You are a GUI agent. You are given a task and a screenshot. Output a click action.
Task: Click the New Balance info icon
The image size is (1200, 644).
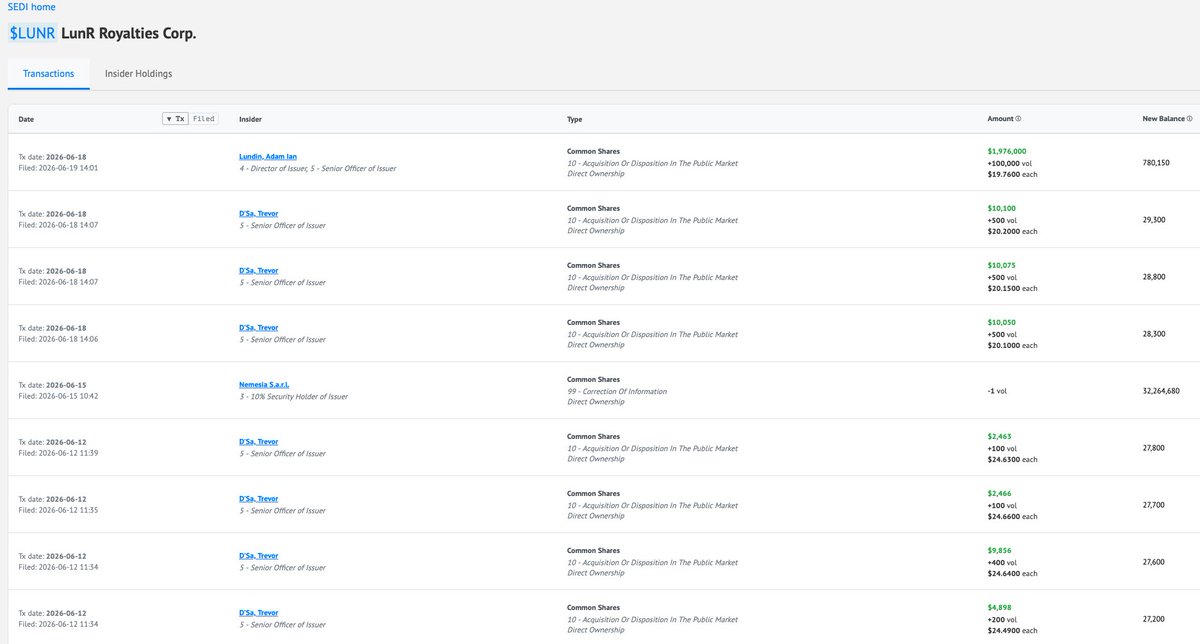click(x=1189, y=119)
